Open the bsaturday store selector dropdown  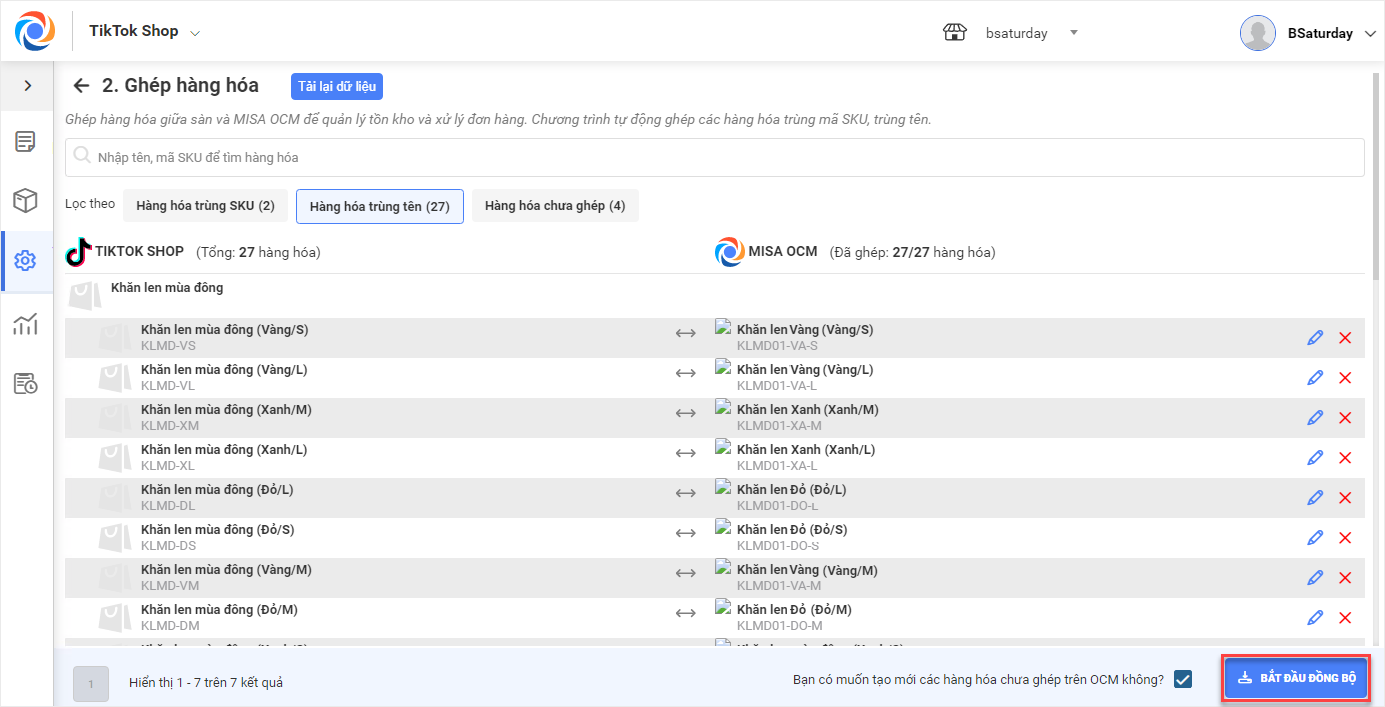(1073, 32)
